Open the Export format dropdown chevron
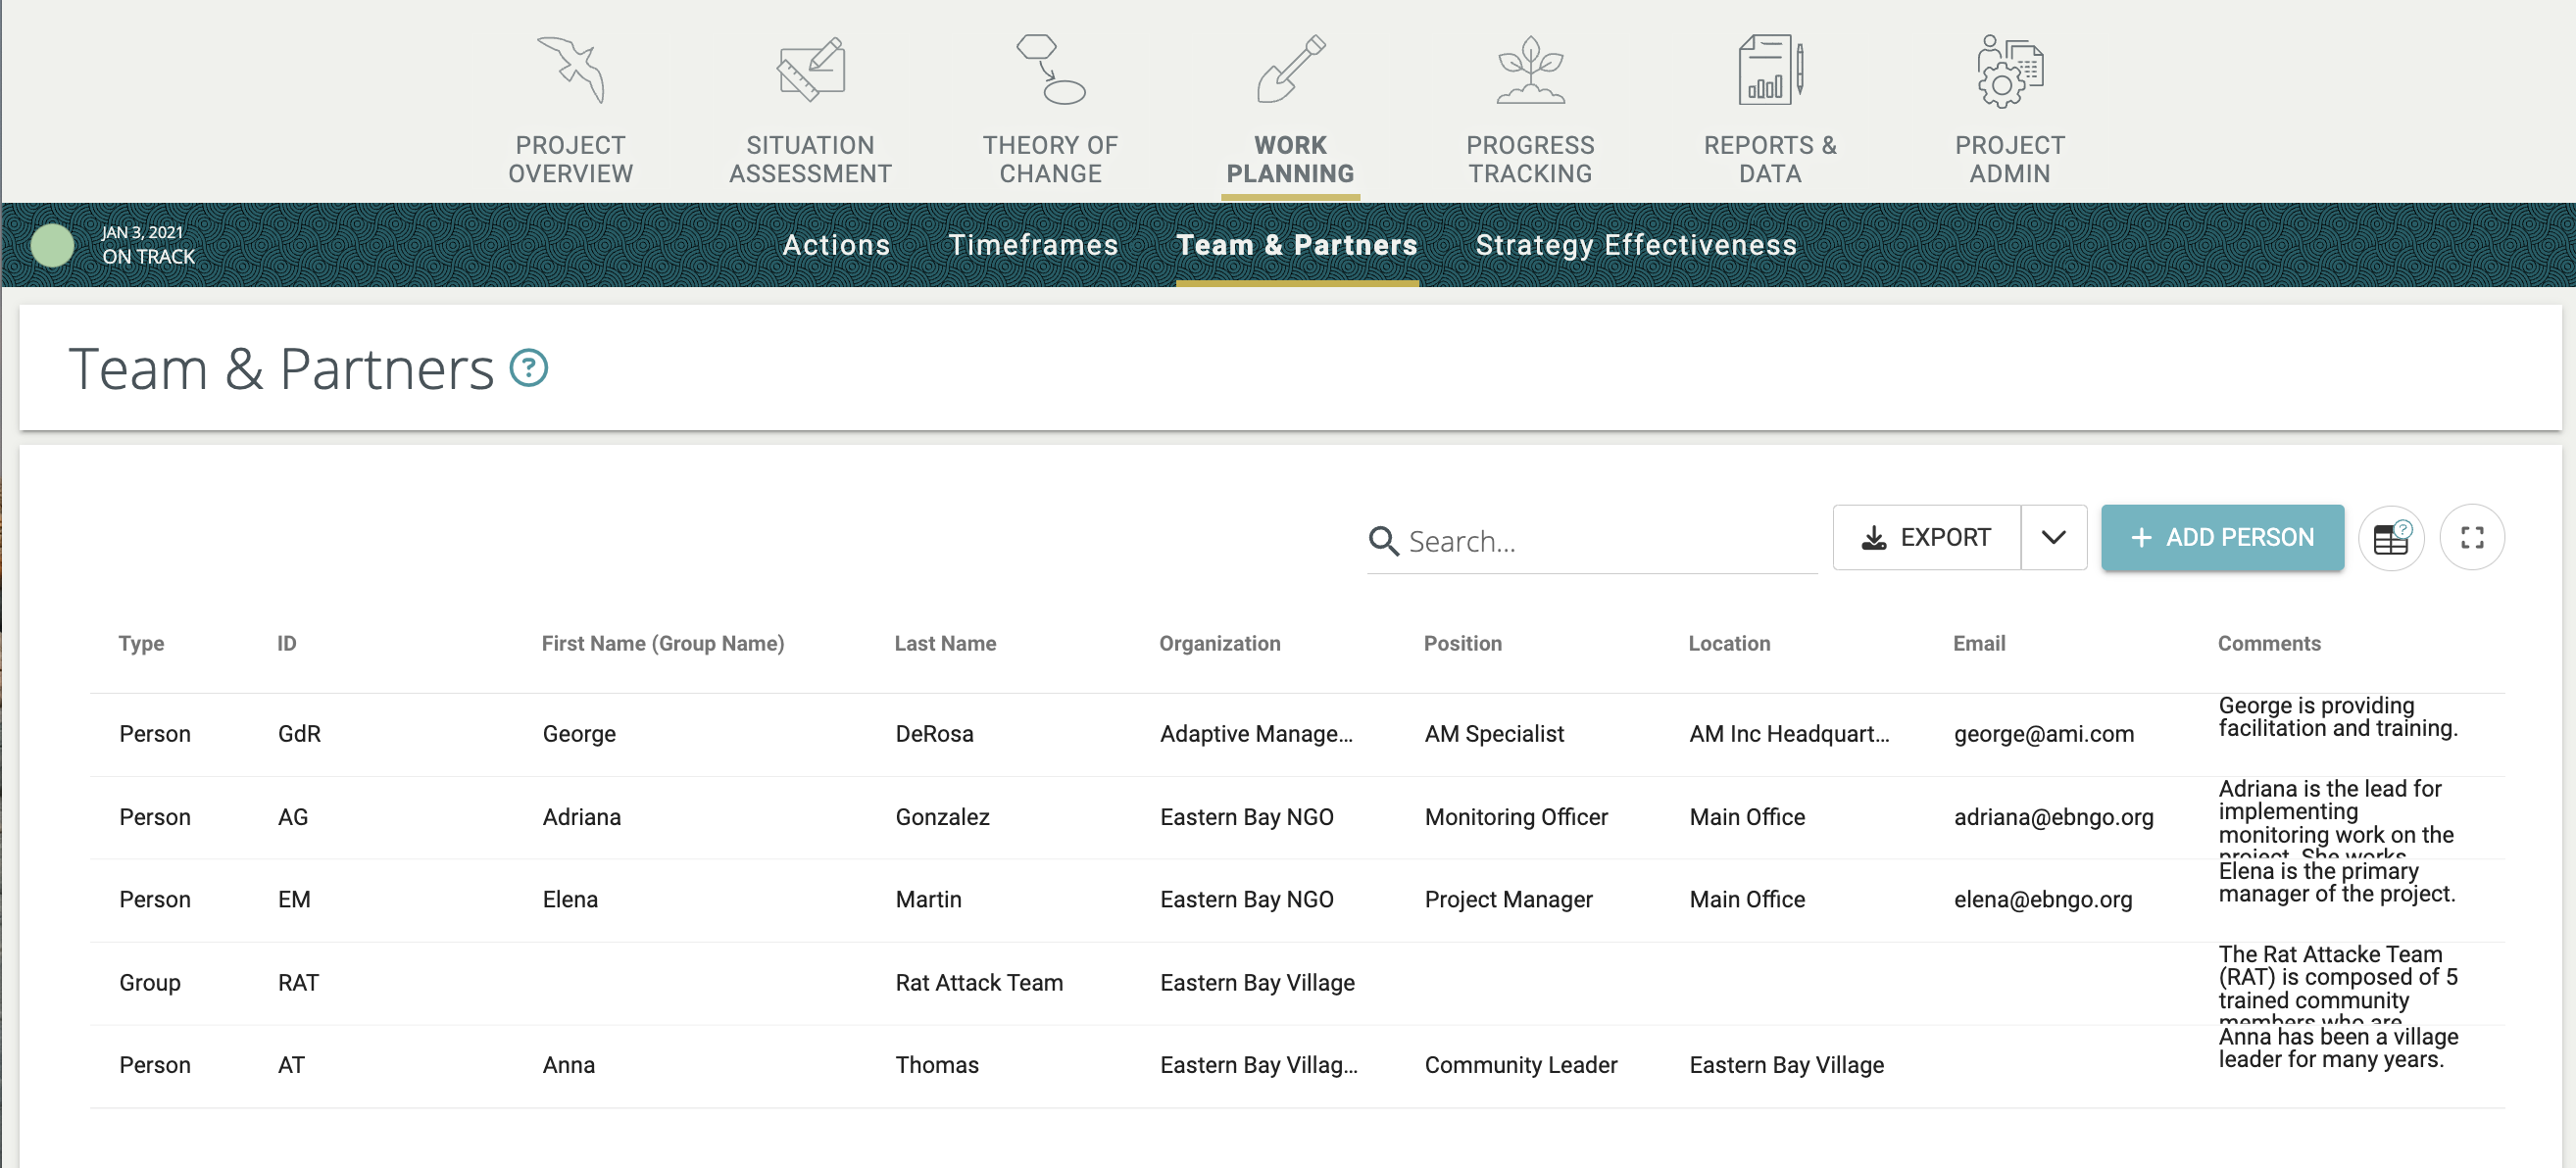Image resolution: width=2576 pixels, height=1168 pixels. click(x=2054, y=537)
